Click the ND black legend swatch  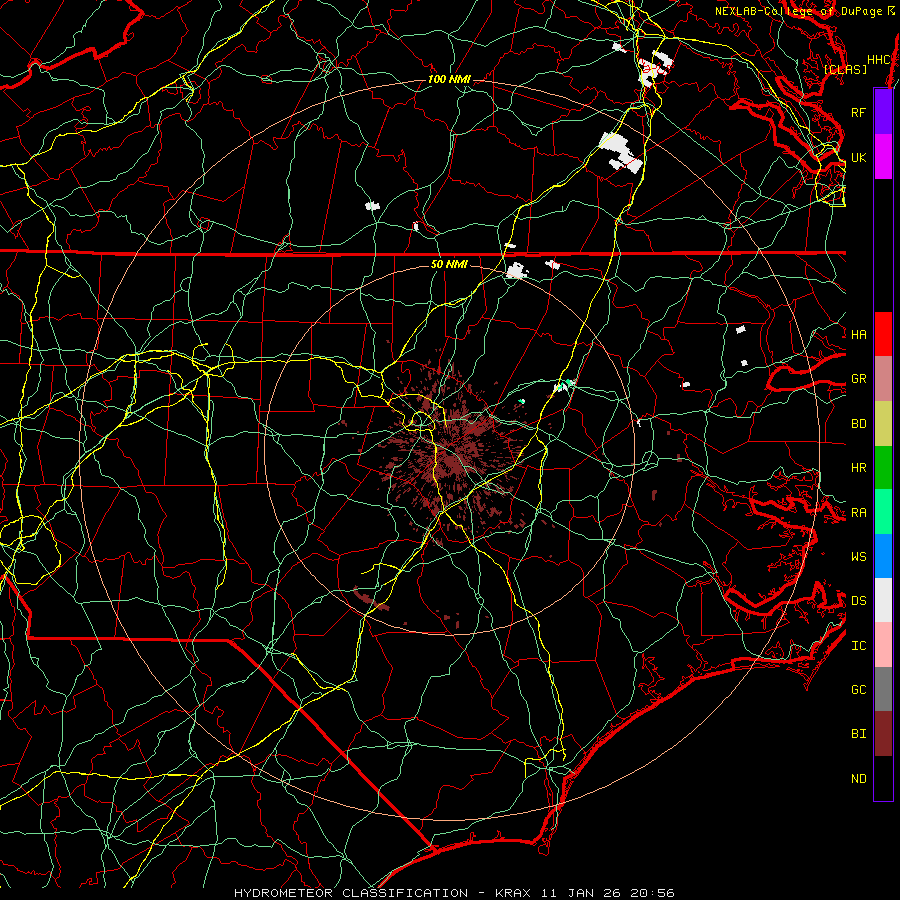tap(883, 778)
